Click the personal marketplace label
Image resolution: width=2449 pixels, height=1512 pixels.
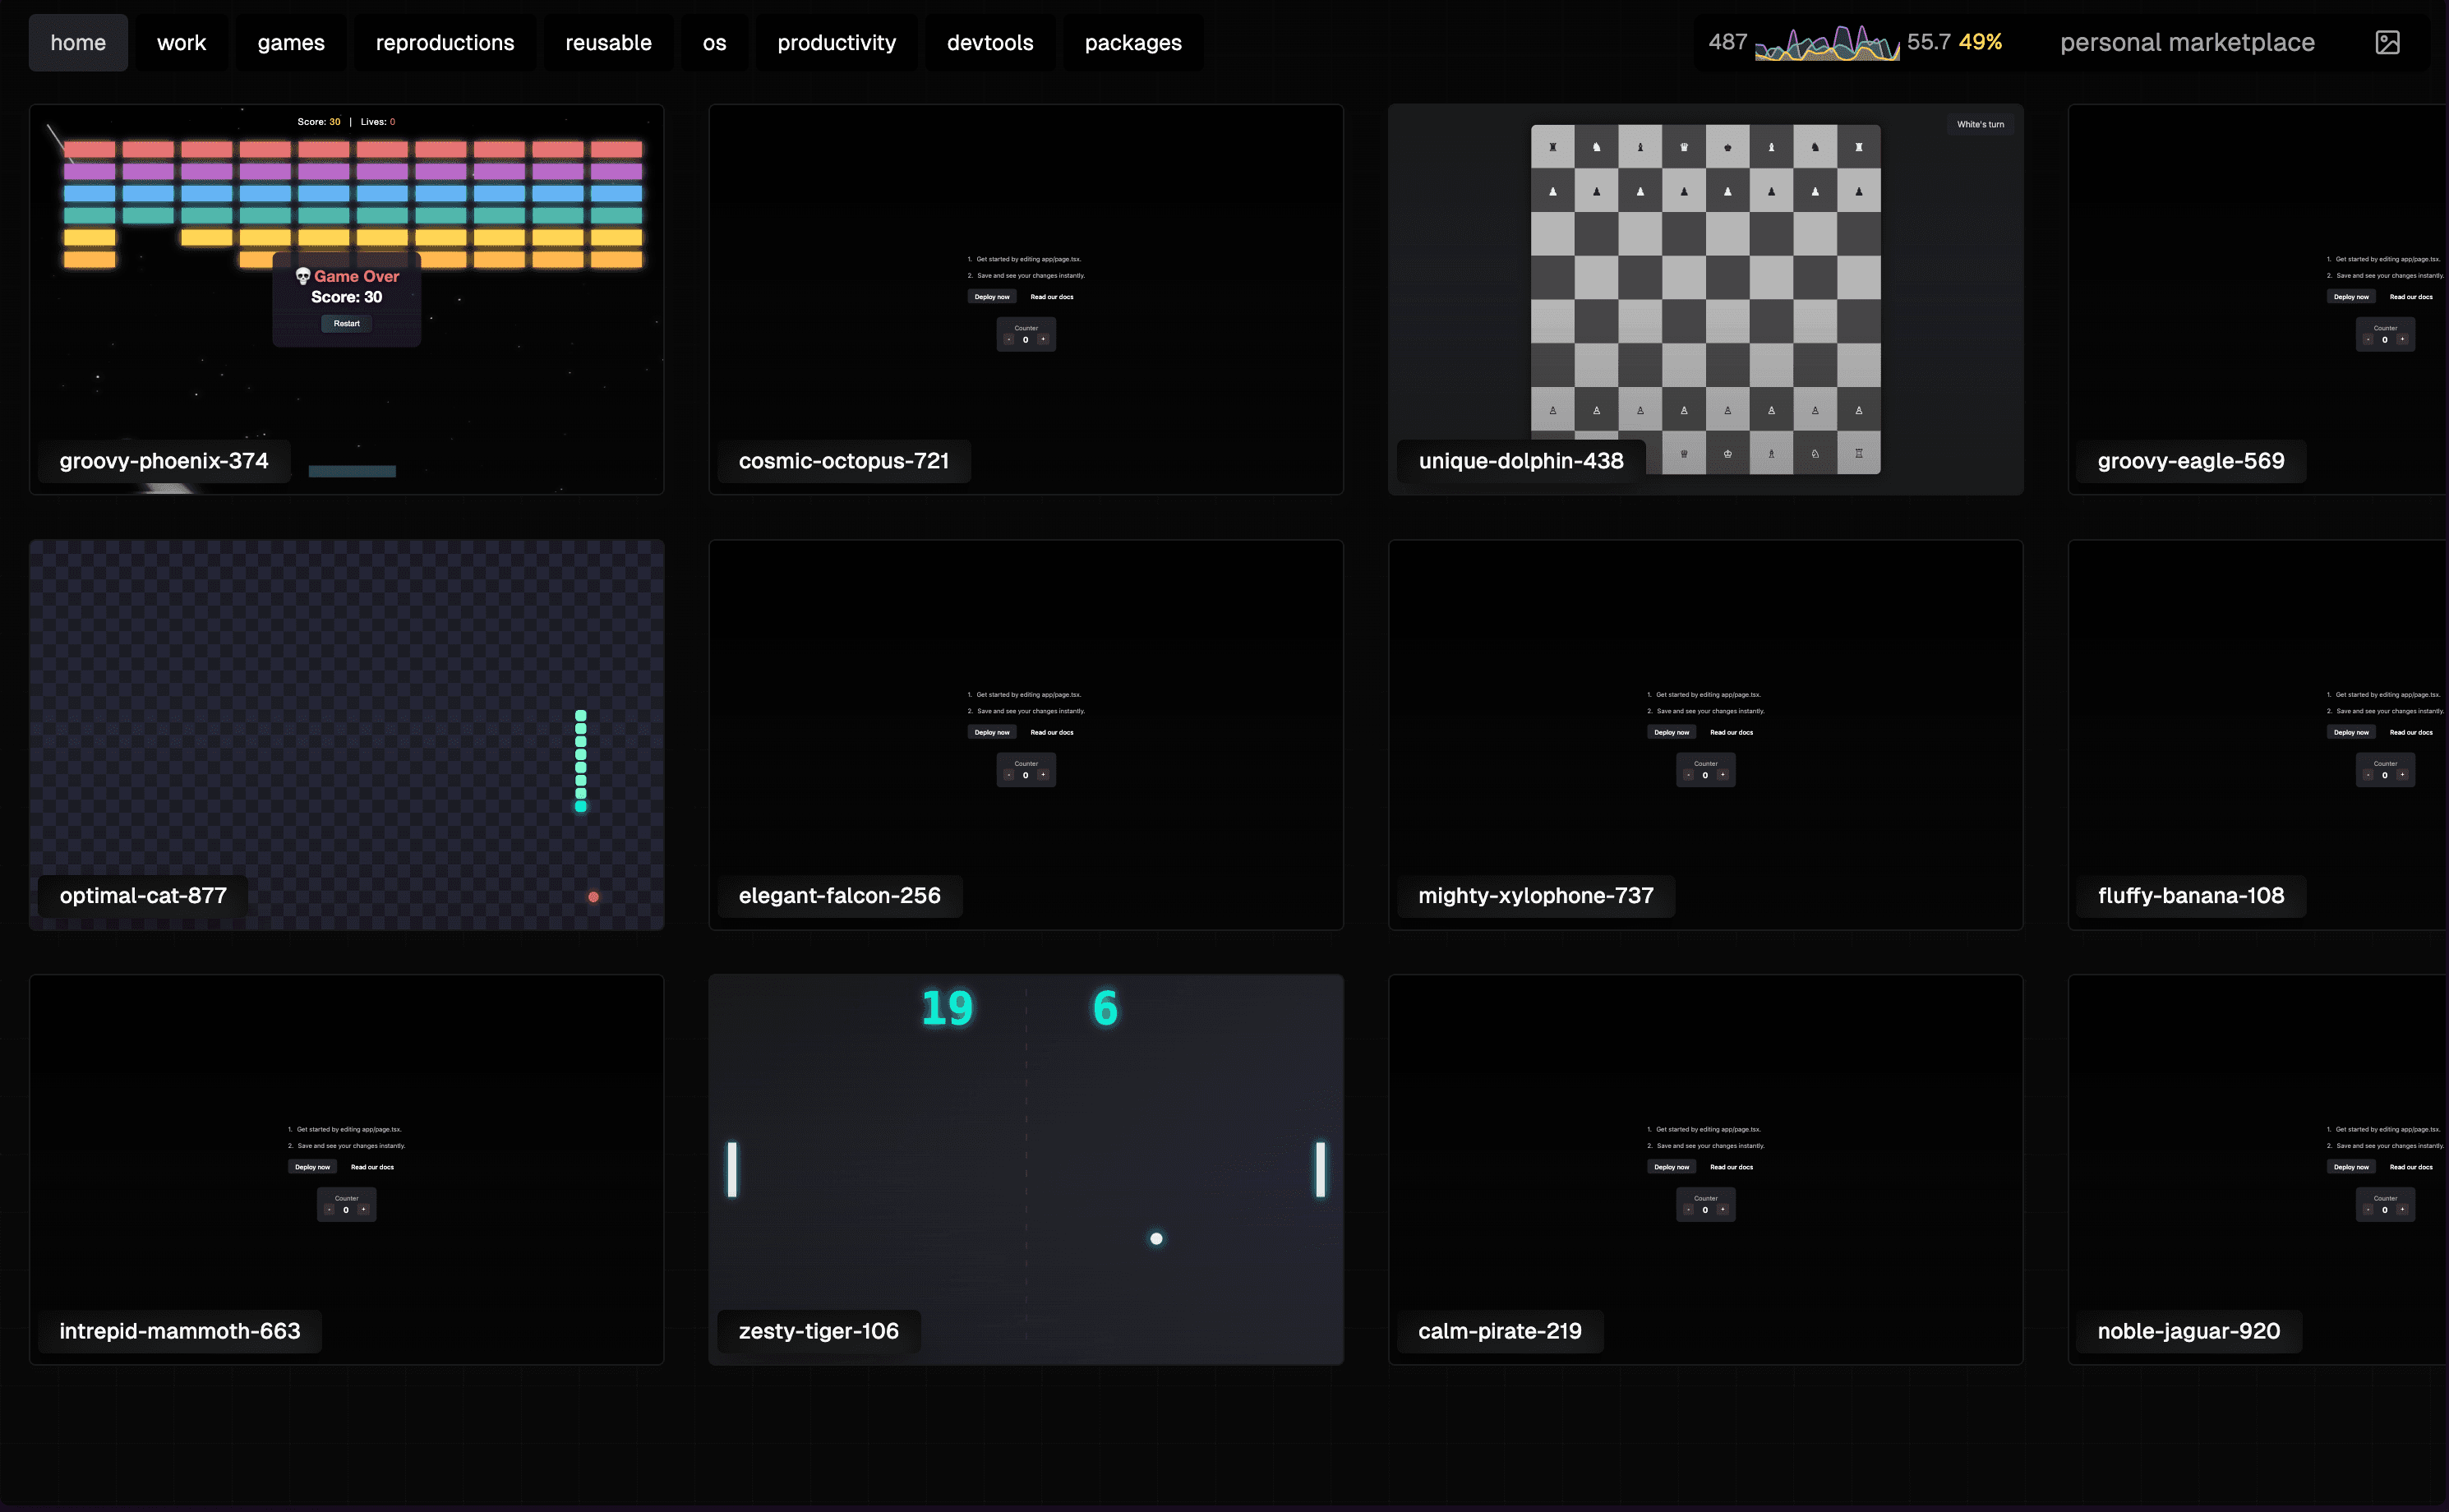click(2187, 42)
